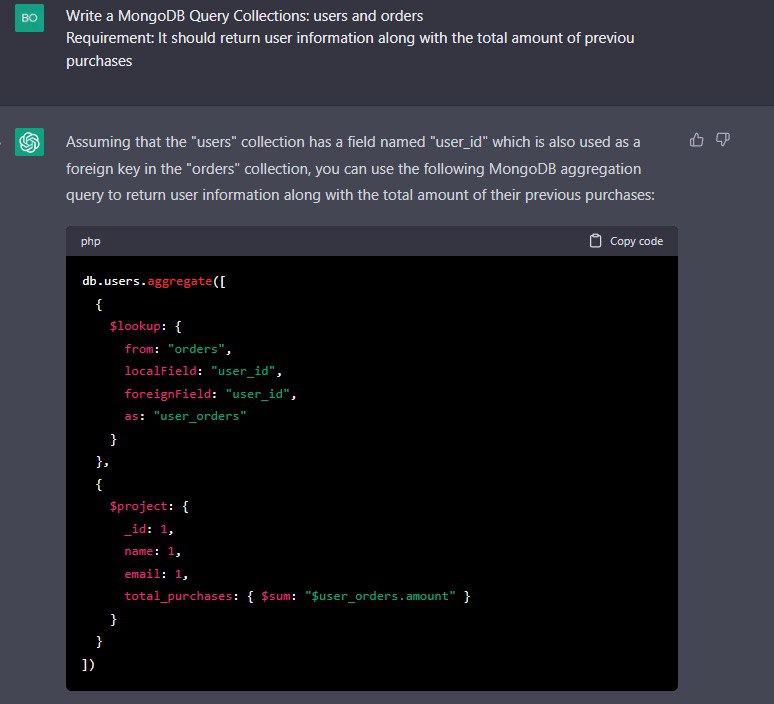The width and height of the screenshot is (774, 704).
Task: Click the $sum operator in code
Action: click(x=275, y=596)
